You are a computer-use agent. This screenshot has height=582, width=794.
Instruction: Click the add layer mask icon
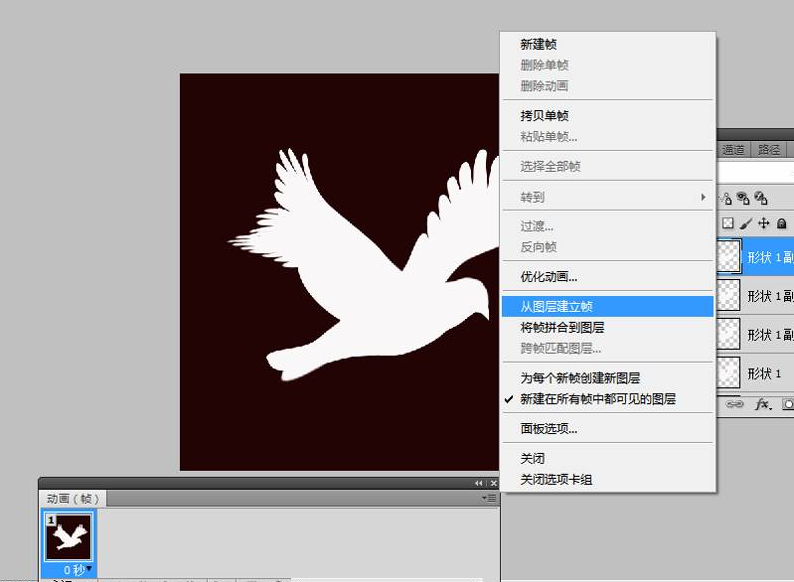tap(788, 404)
